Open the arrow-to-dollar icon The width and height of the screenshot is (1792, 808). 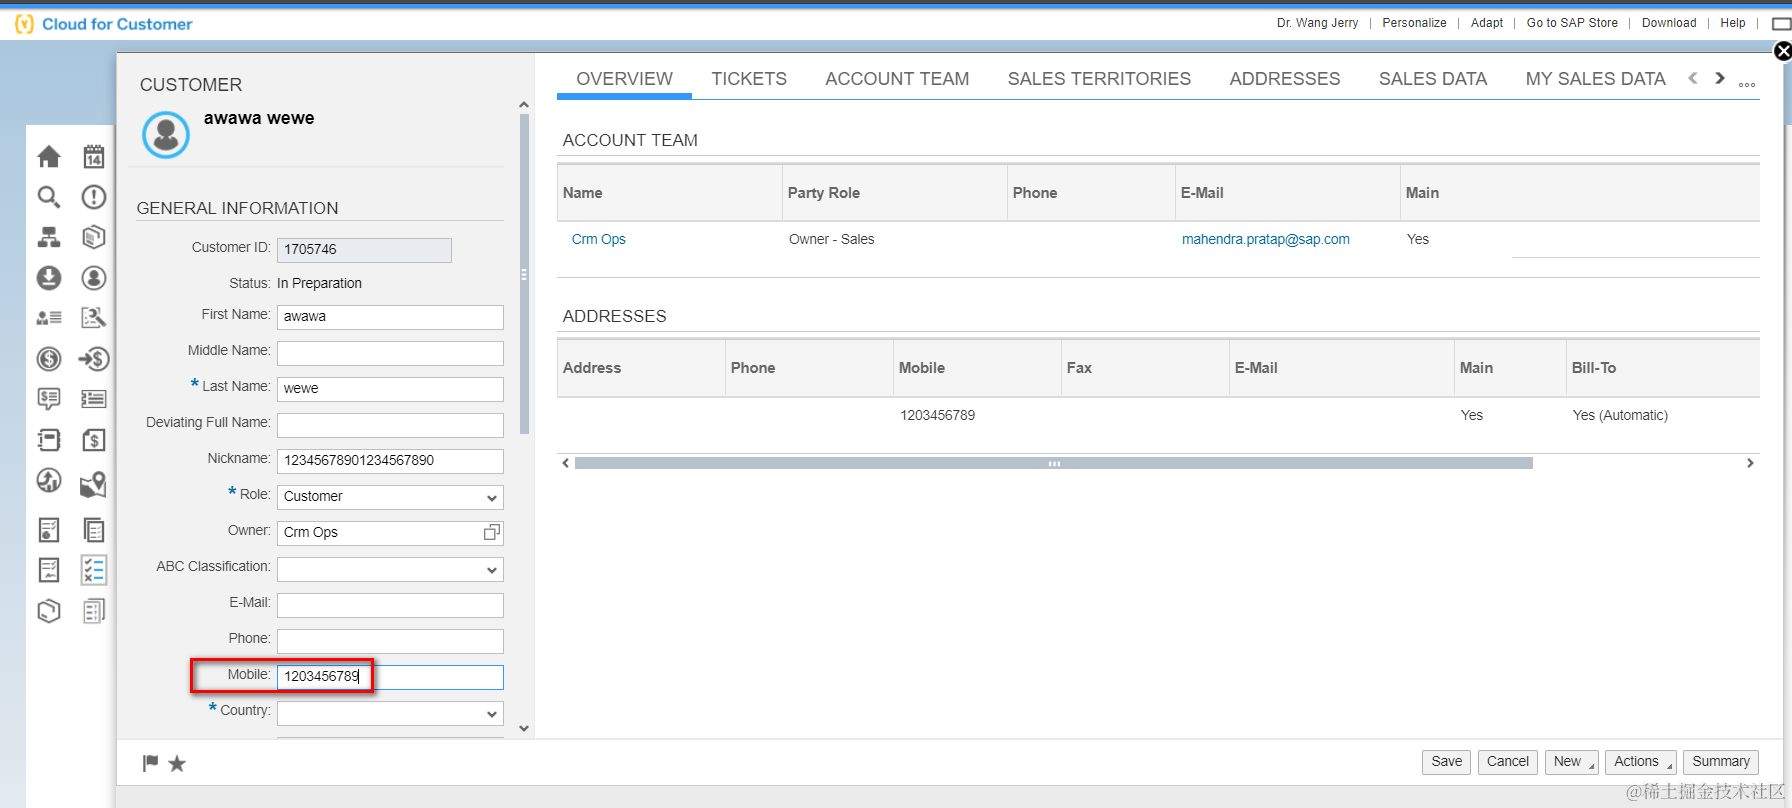point(94,358)
